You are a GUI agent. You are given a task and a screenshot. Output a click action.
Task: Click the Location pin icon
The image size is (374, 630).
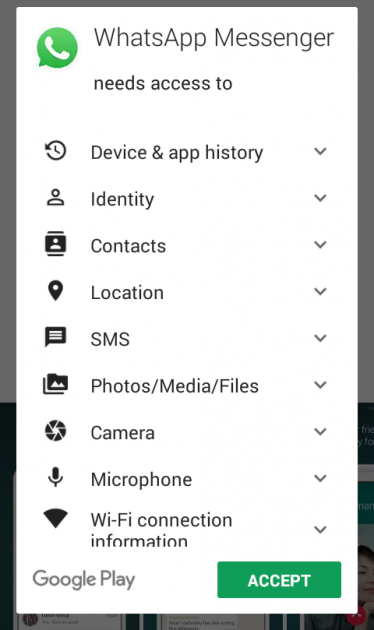[x=55, y=290]
